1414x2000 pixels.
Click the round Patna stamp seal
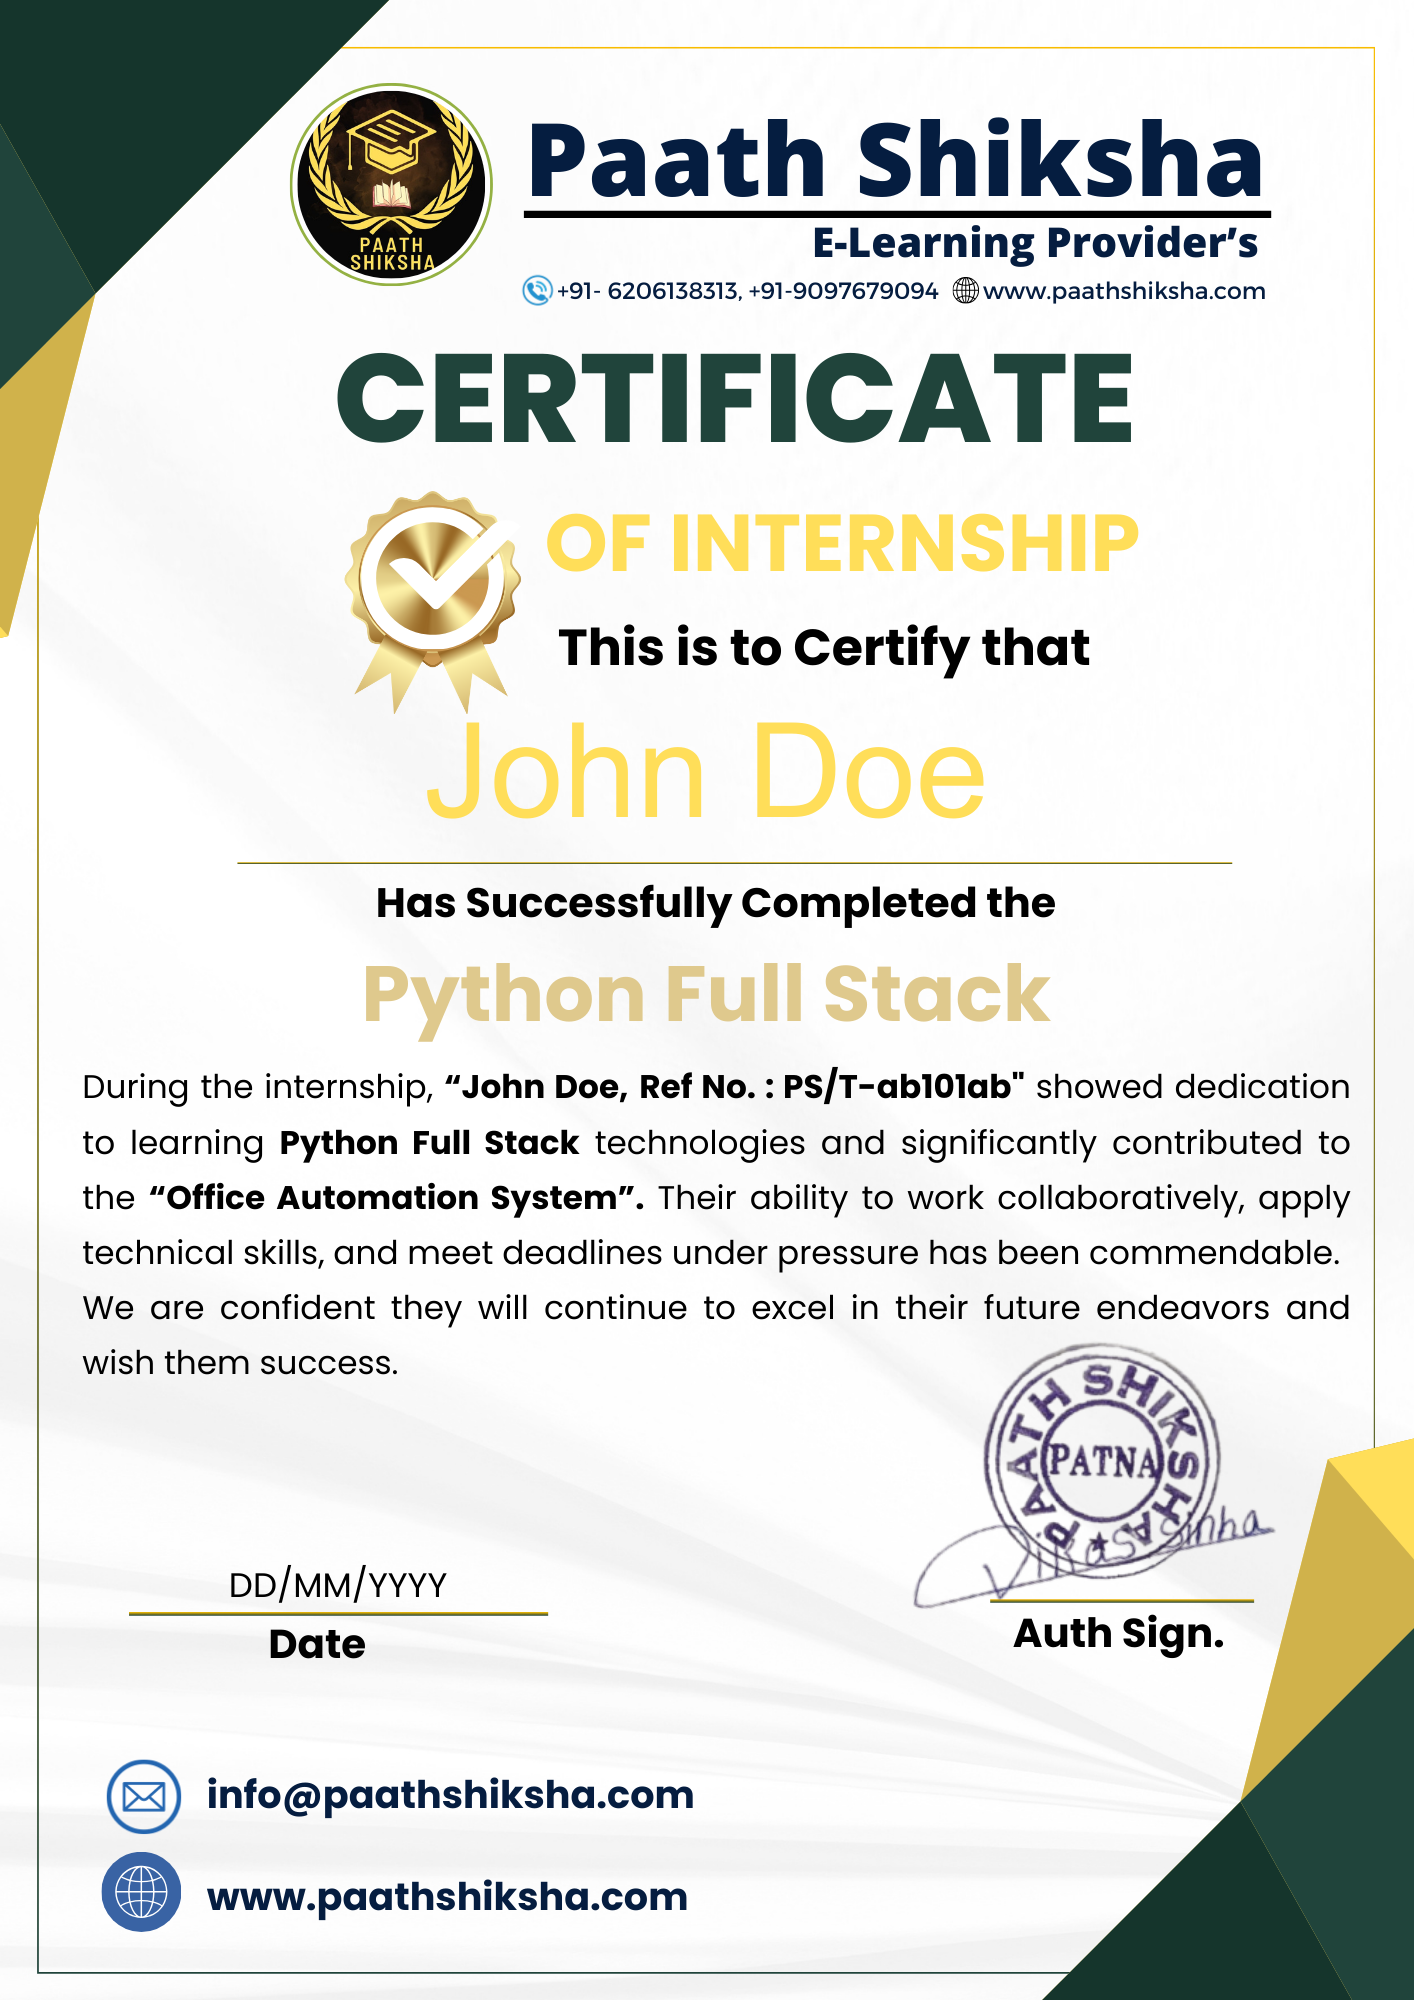[x=1103, y=1459]
